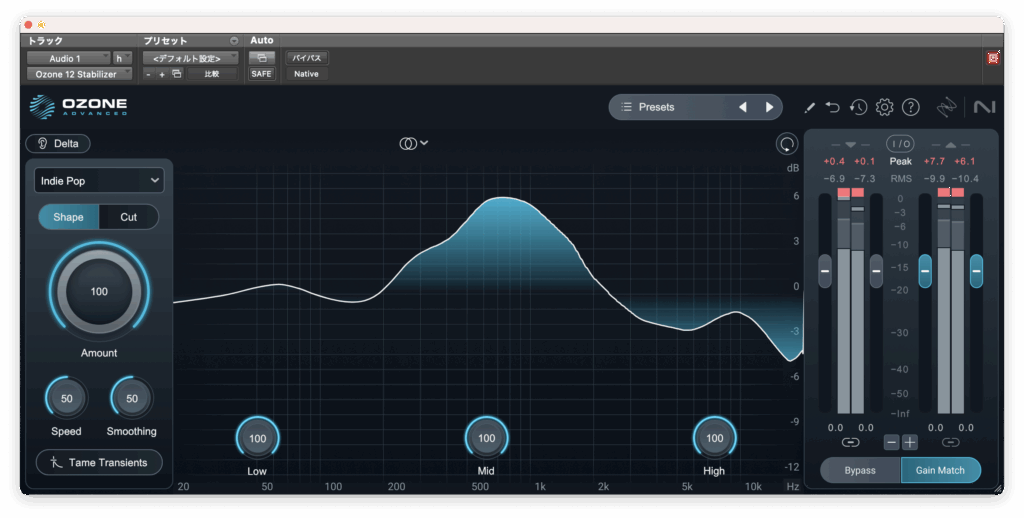Expand the channel mode dropdown above graph
The image size is (1024, 518).
[413, 144]
